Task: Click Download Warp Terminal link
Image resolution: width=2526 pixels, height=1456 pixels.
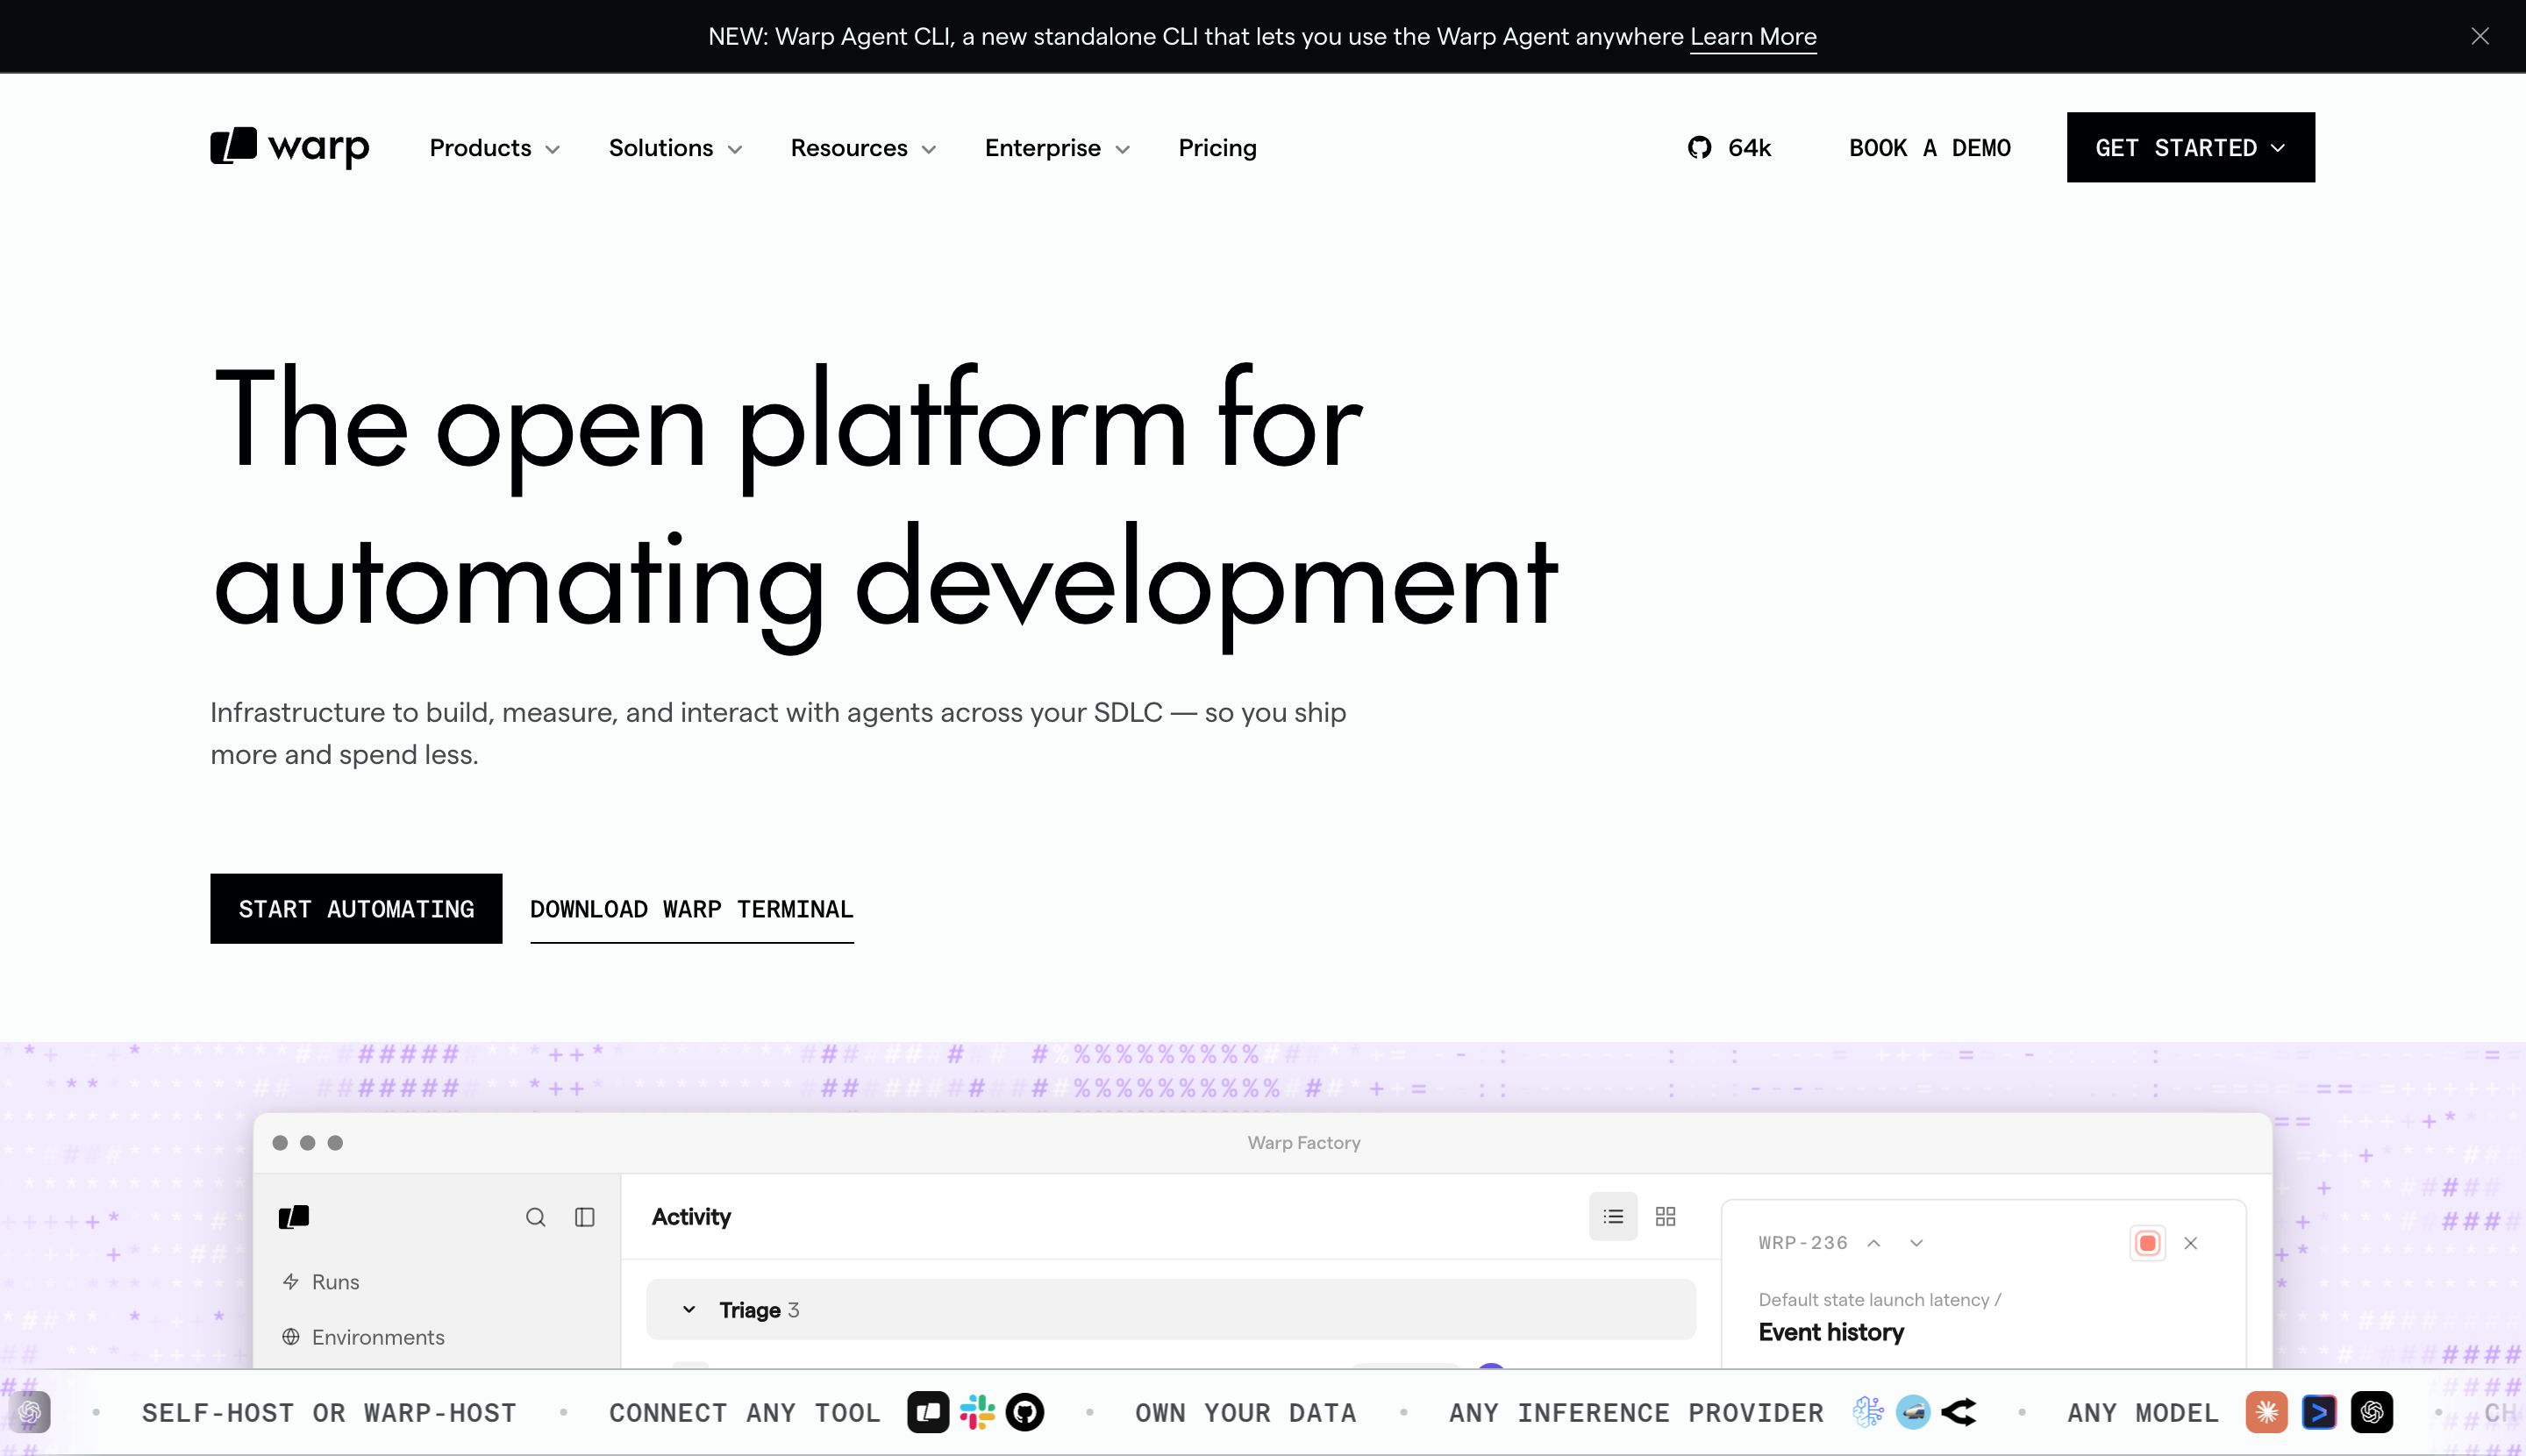Action: pyautogui.click(x=692, y=909)
